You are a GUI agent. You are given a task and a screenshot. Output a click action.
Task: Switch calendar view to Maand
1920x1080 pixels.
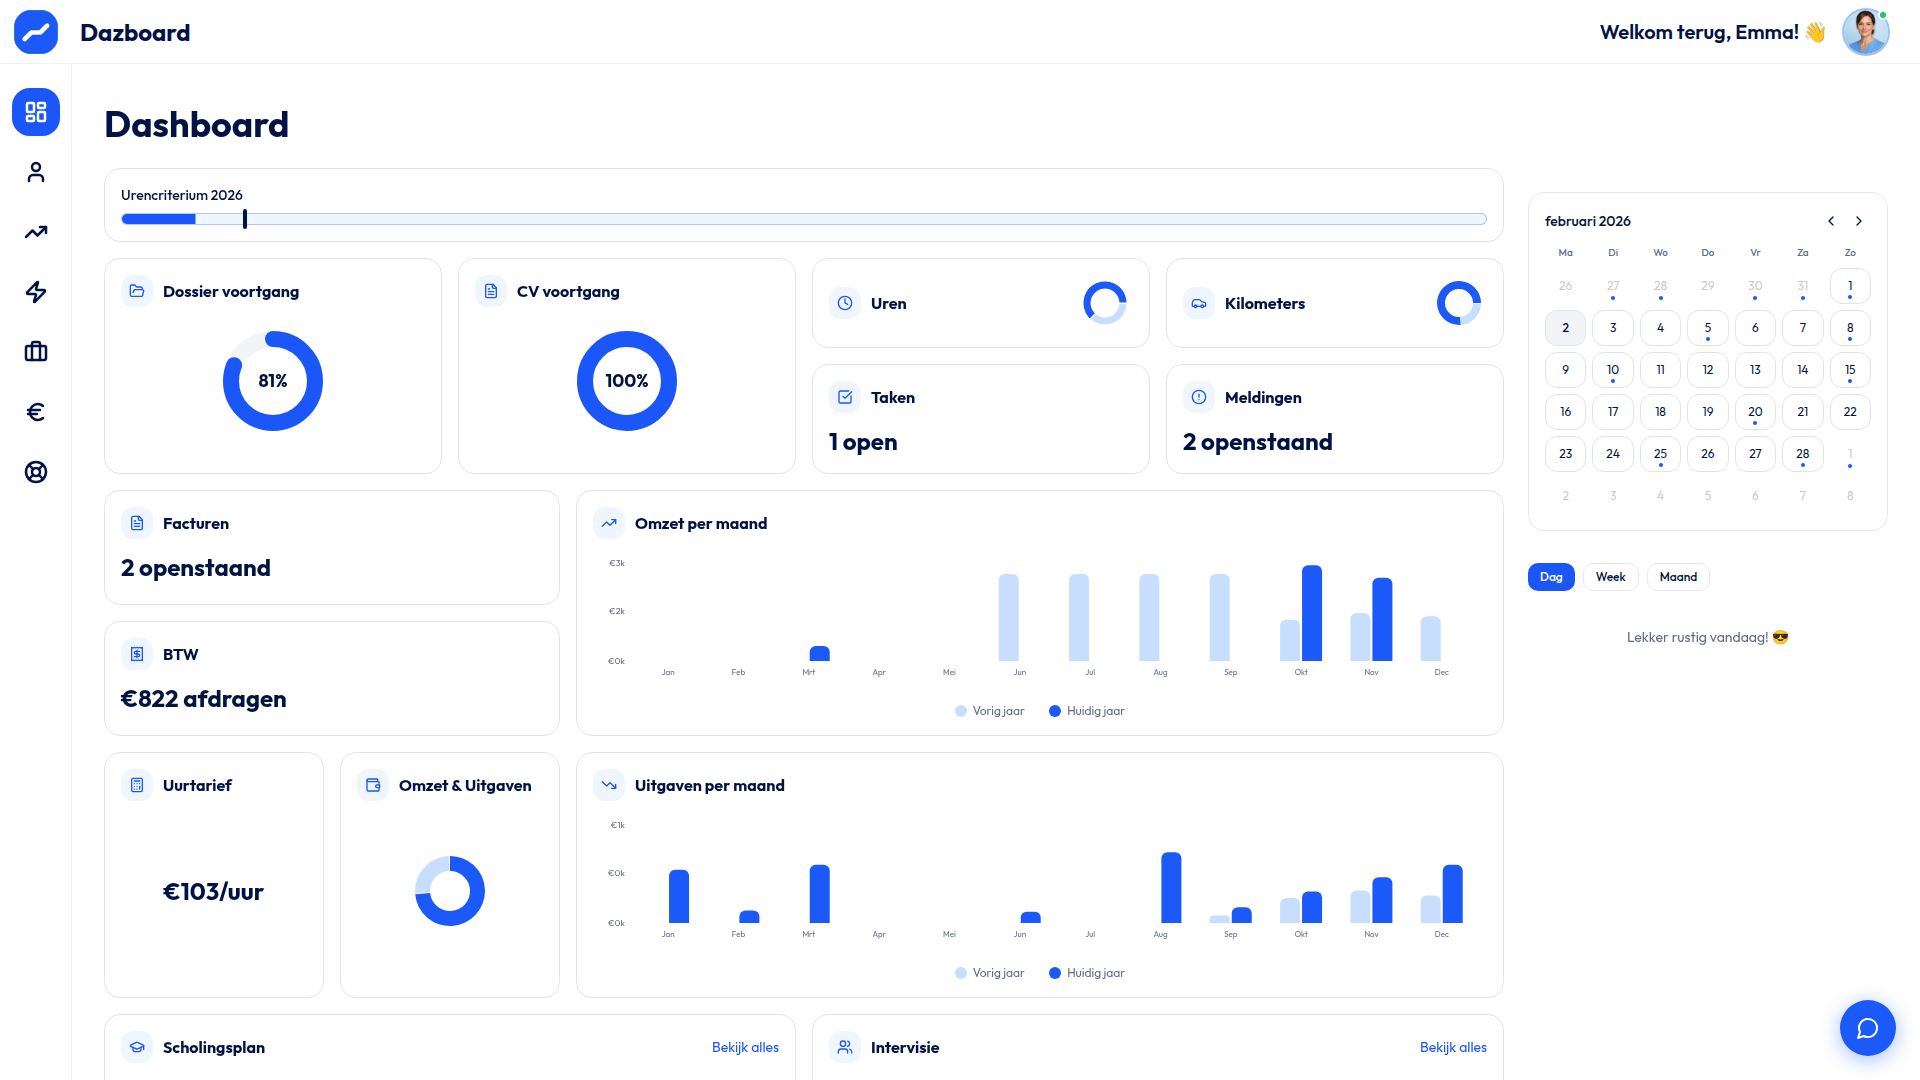click(1678, 577)
